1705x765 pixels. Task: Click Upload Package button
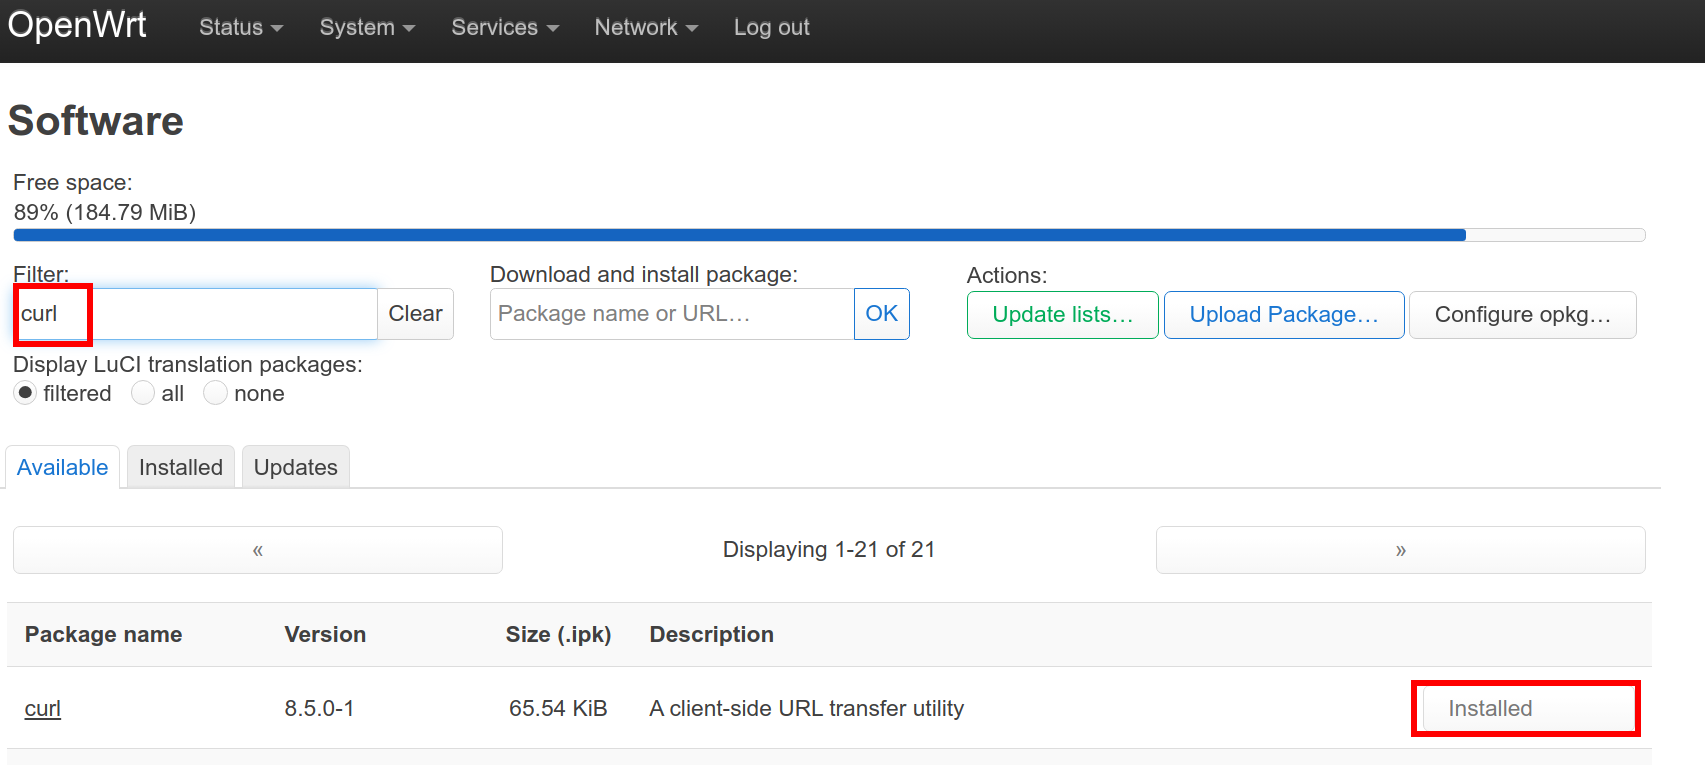(1283, 315)
